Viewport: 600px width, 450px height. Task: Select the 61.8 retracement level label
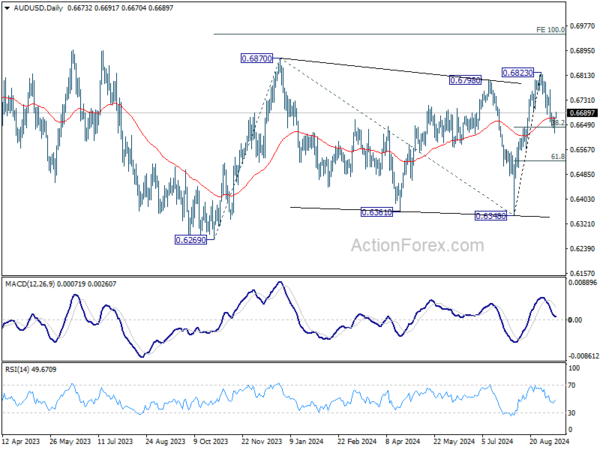558,157
